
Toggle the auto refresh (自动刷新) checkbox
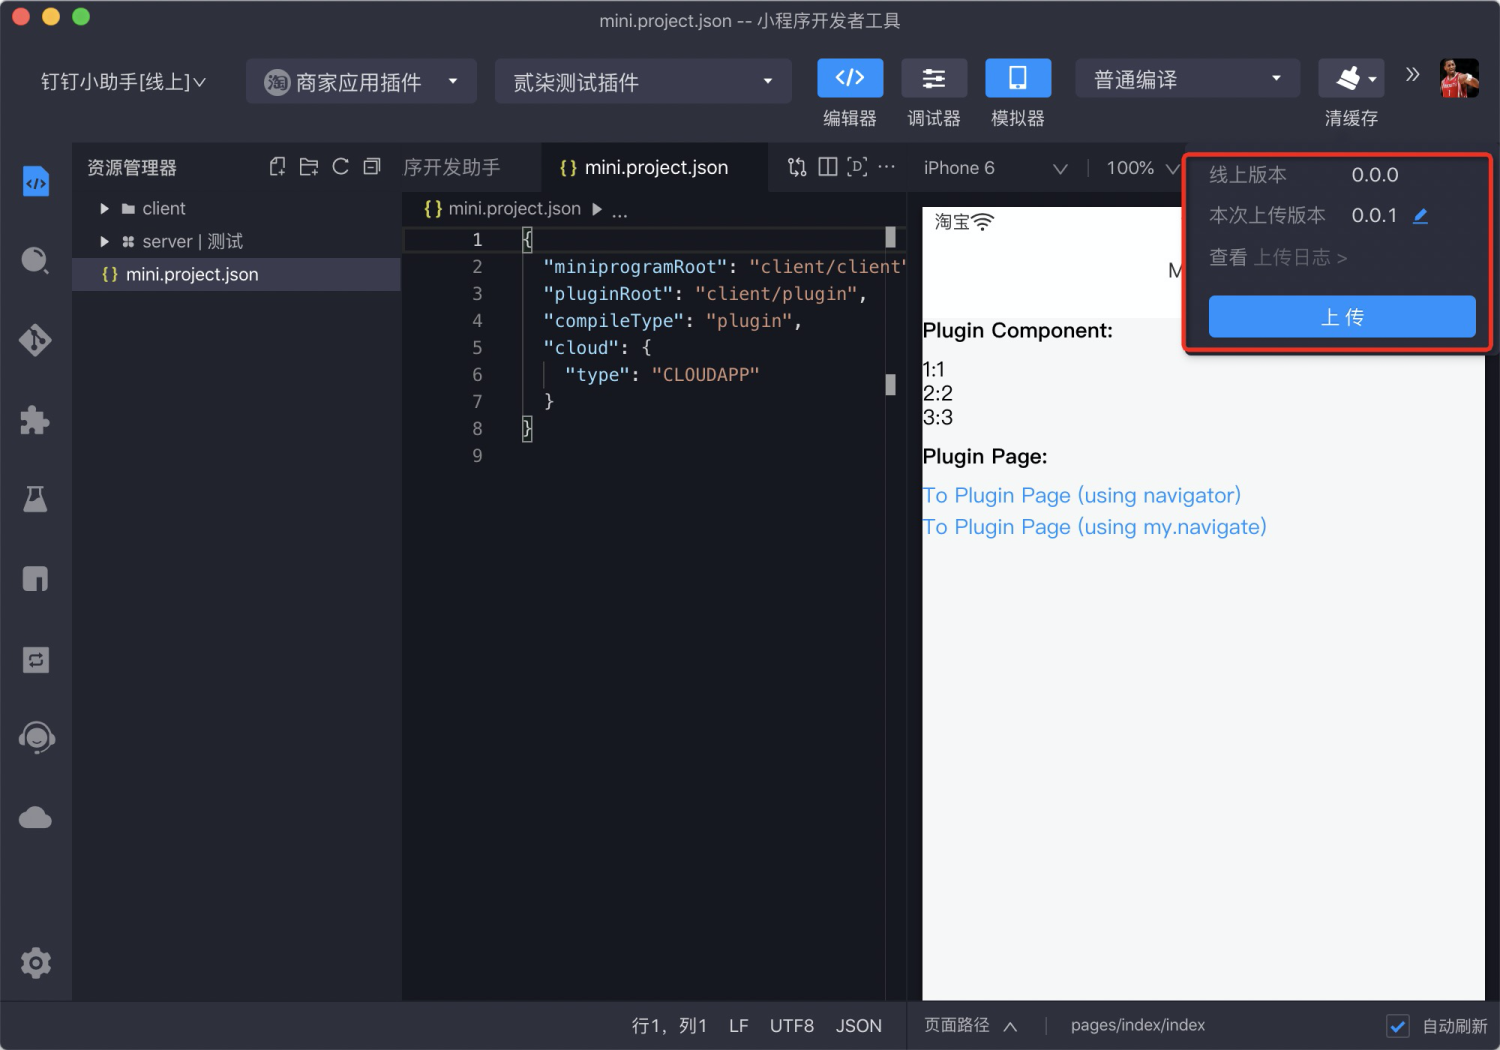(x=1398, y=1026)
